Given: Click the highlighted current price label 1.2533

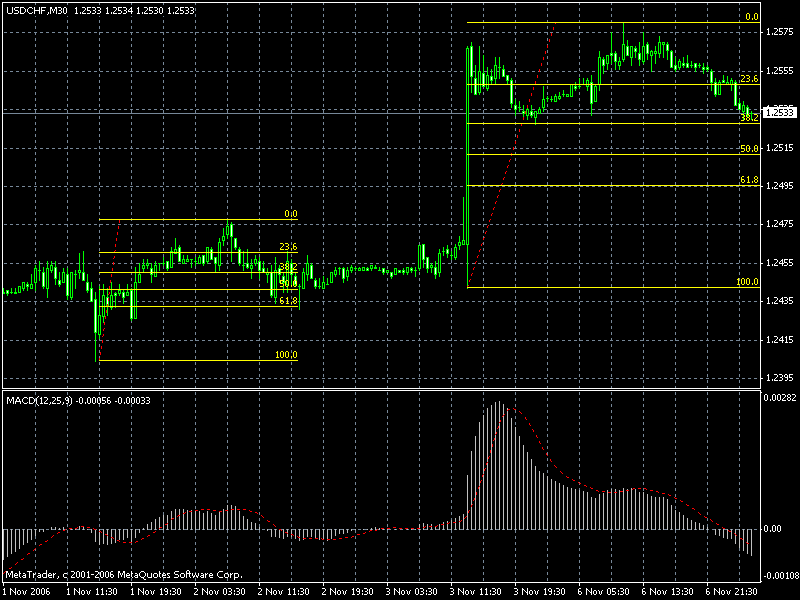Looking at the screenshot, I should [779, 112].
